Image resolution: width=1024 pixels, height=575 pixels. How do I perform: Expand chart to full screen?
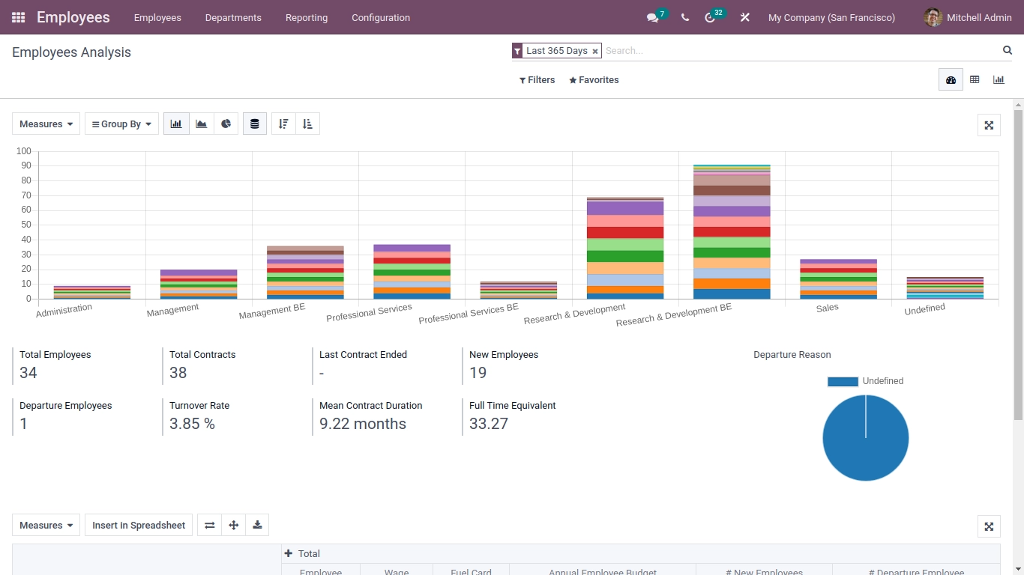pyautogui.click(x=989, y=125)
